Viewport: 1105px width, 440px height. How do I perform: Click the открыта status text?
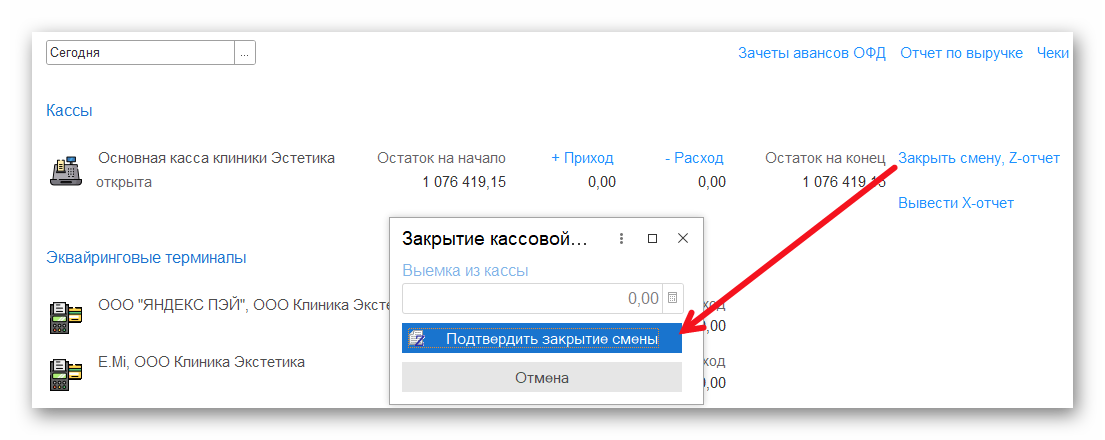point(124,183)
